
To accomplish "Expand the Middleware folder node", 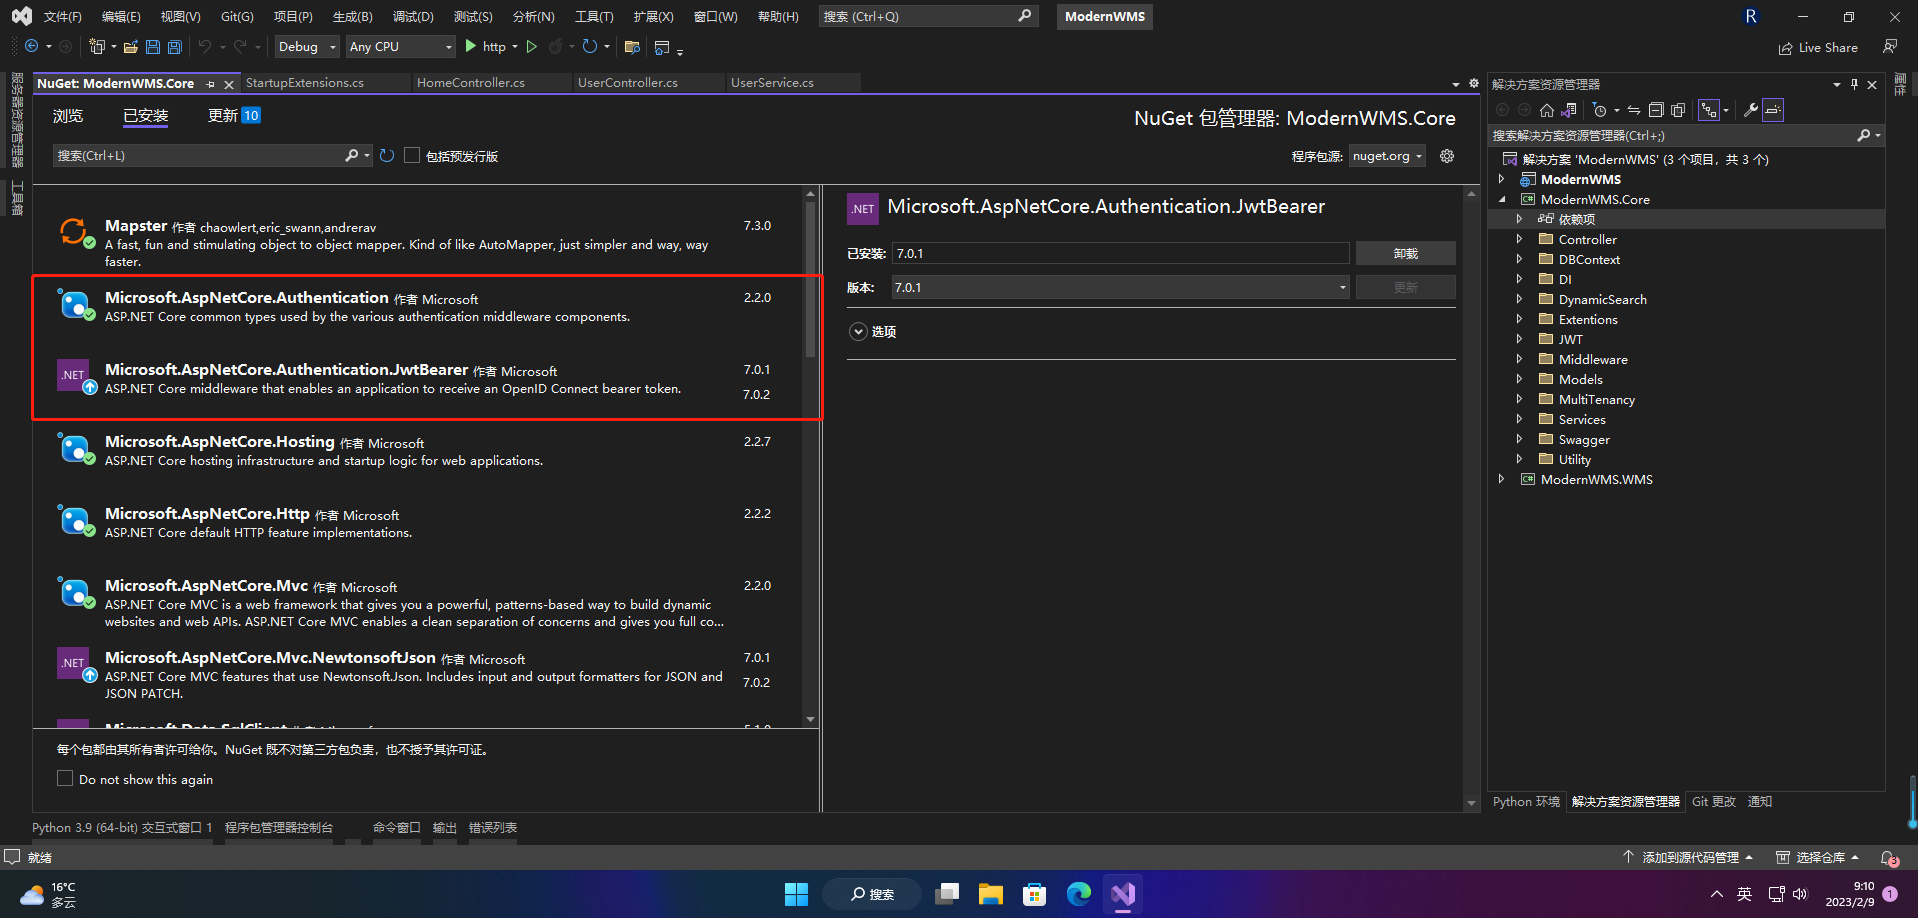I will point(1519,359).
